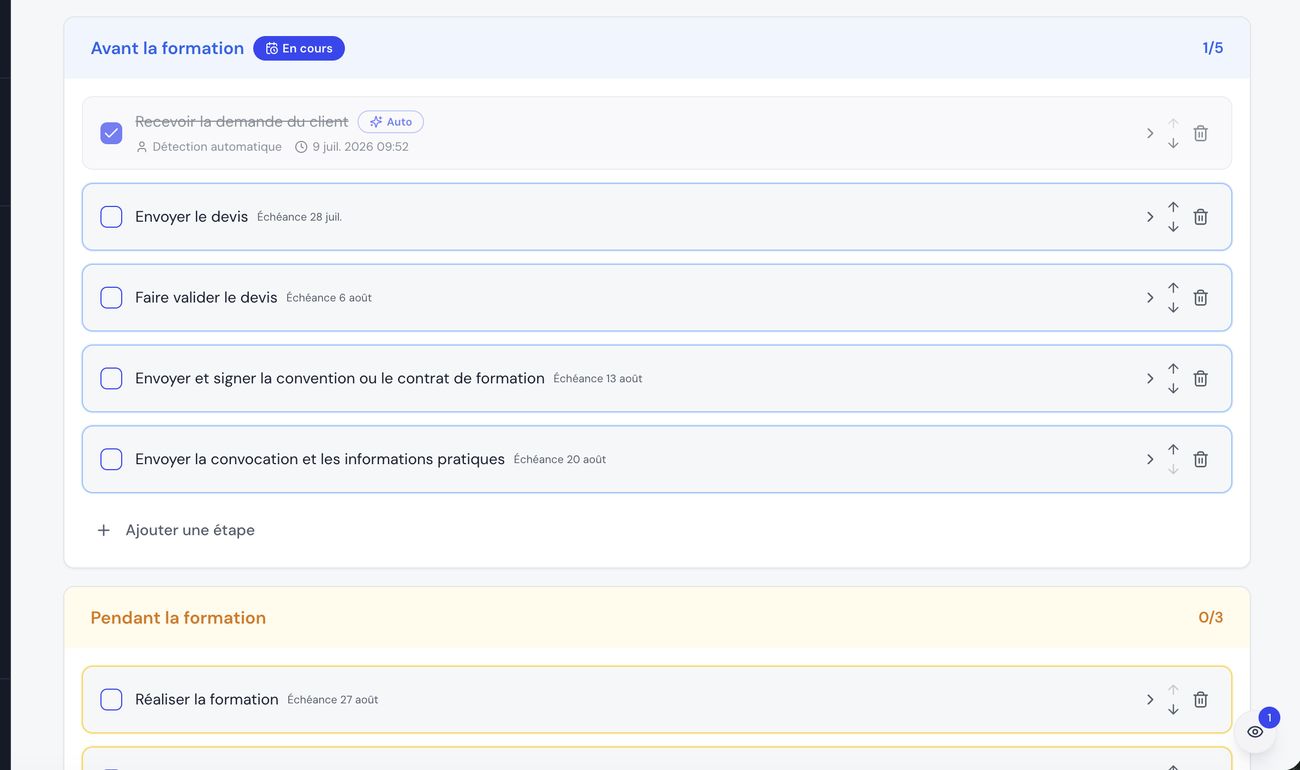Viewport: 1300px width, 770px height.
Task: Move "Recevoir la demande du client" down
Action: coord(1173,144)
